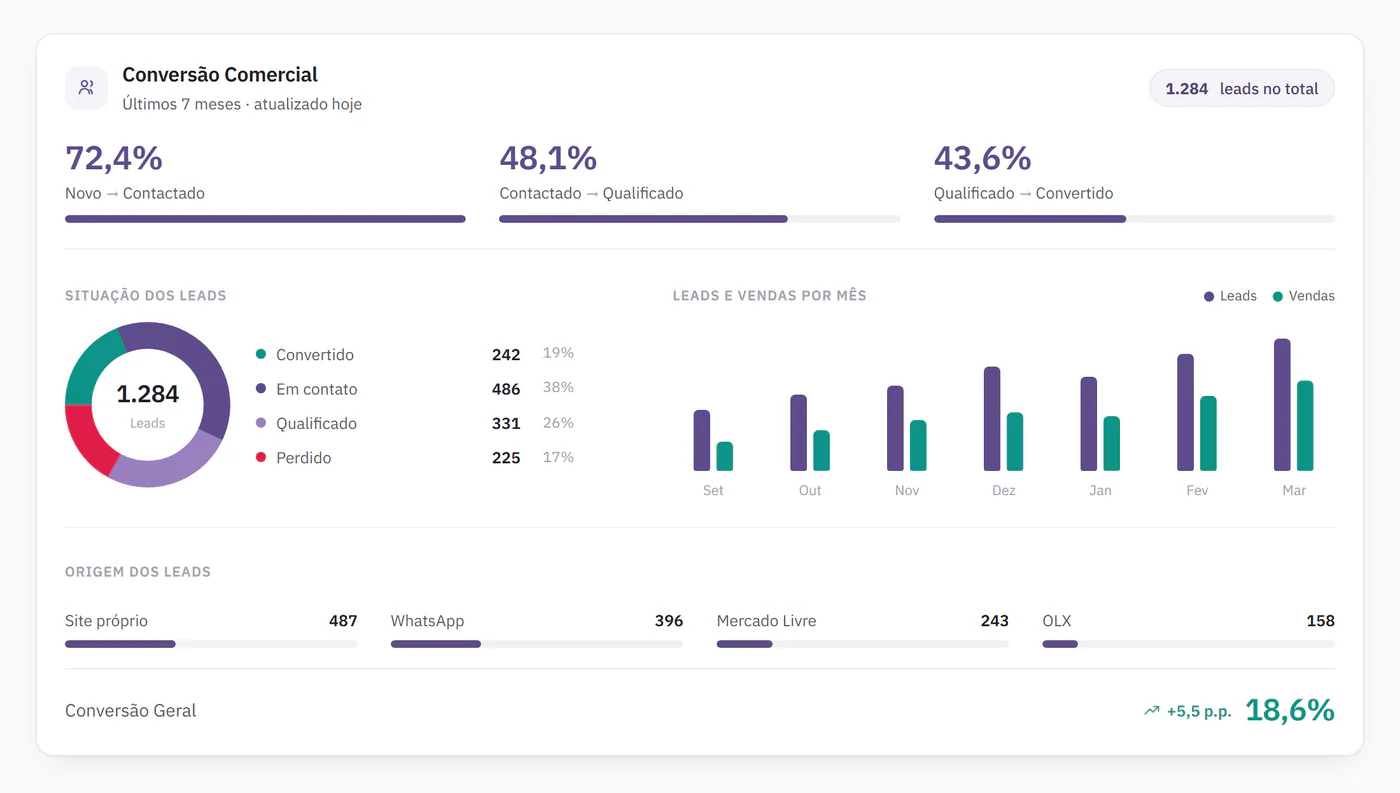Click the purple Leads bar for Nov
The width and height of the screenshot is (1400, 793).
coord(895,428)
